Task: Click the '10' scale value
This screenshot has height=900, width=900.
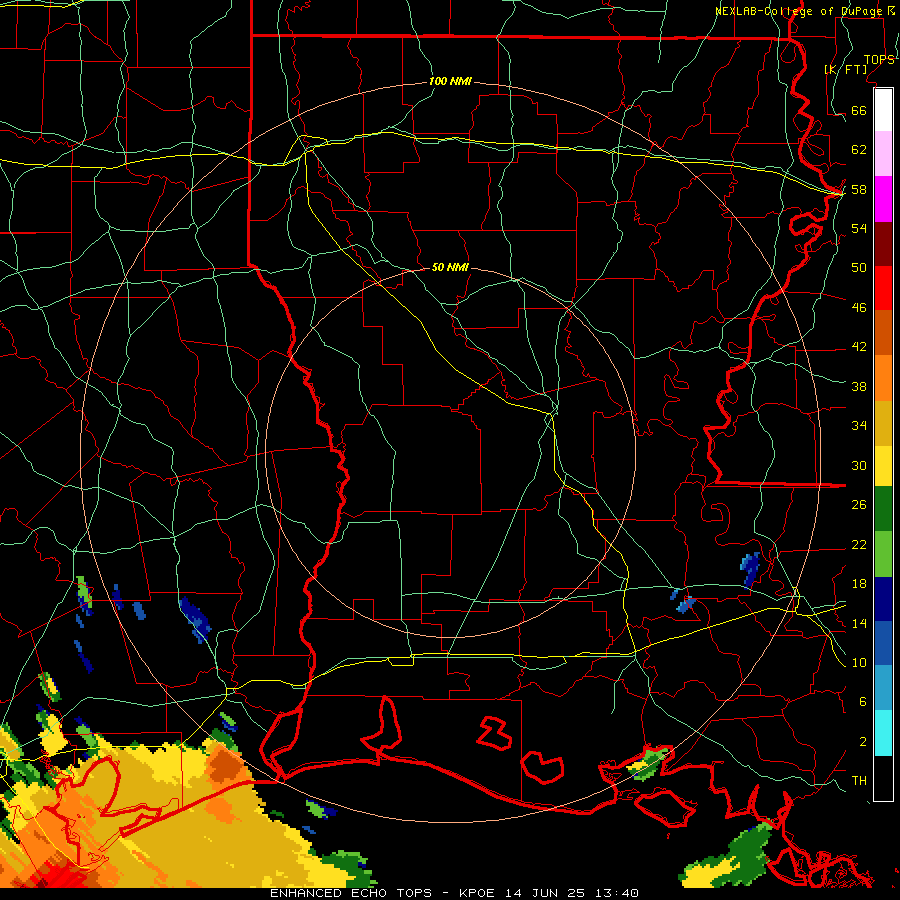Action: coord(859,662)
